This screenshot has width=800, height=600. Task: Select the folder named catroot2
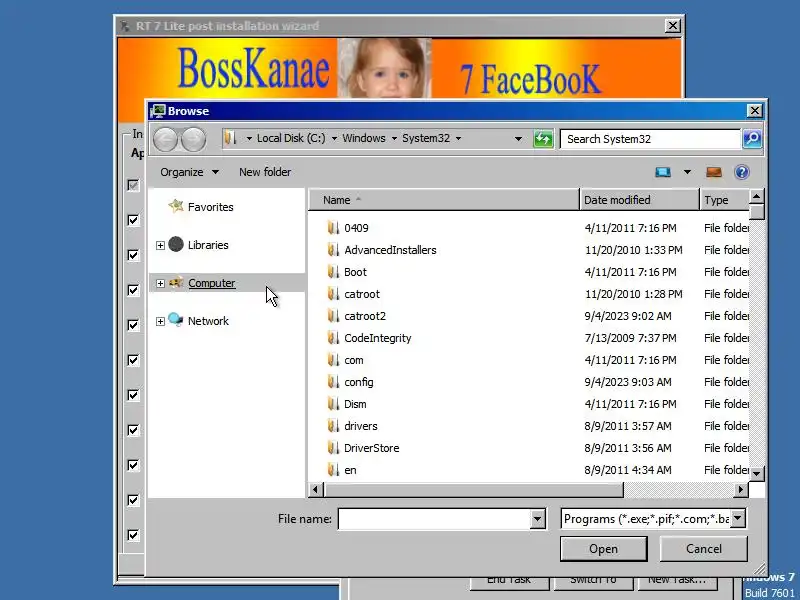pyautogui.click(x=365, y=316)
